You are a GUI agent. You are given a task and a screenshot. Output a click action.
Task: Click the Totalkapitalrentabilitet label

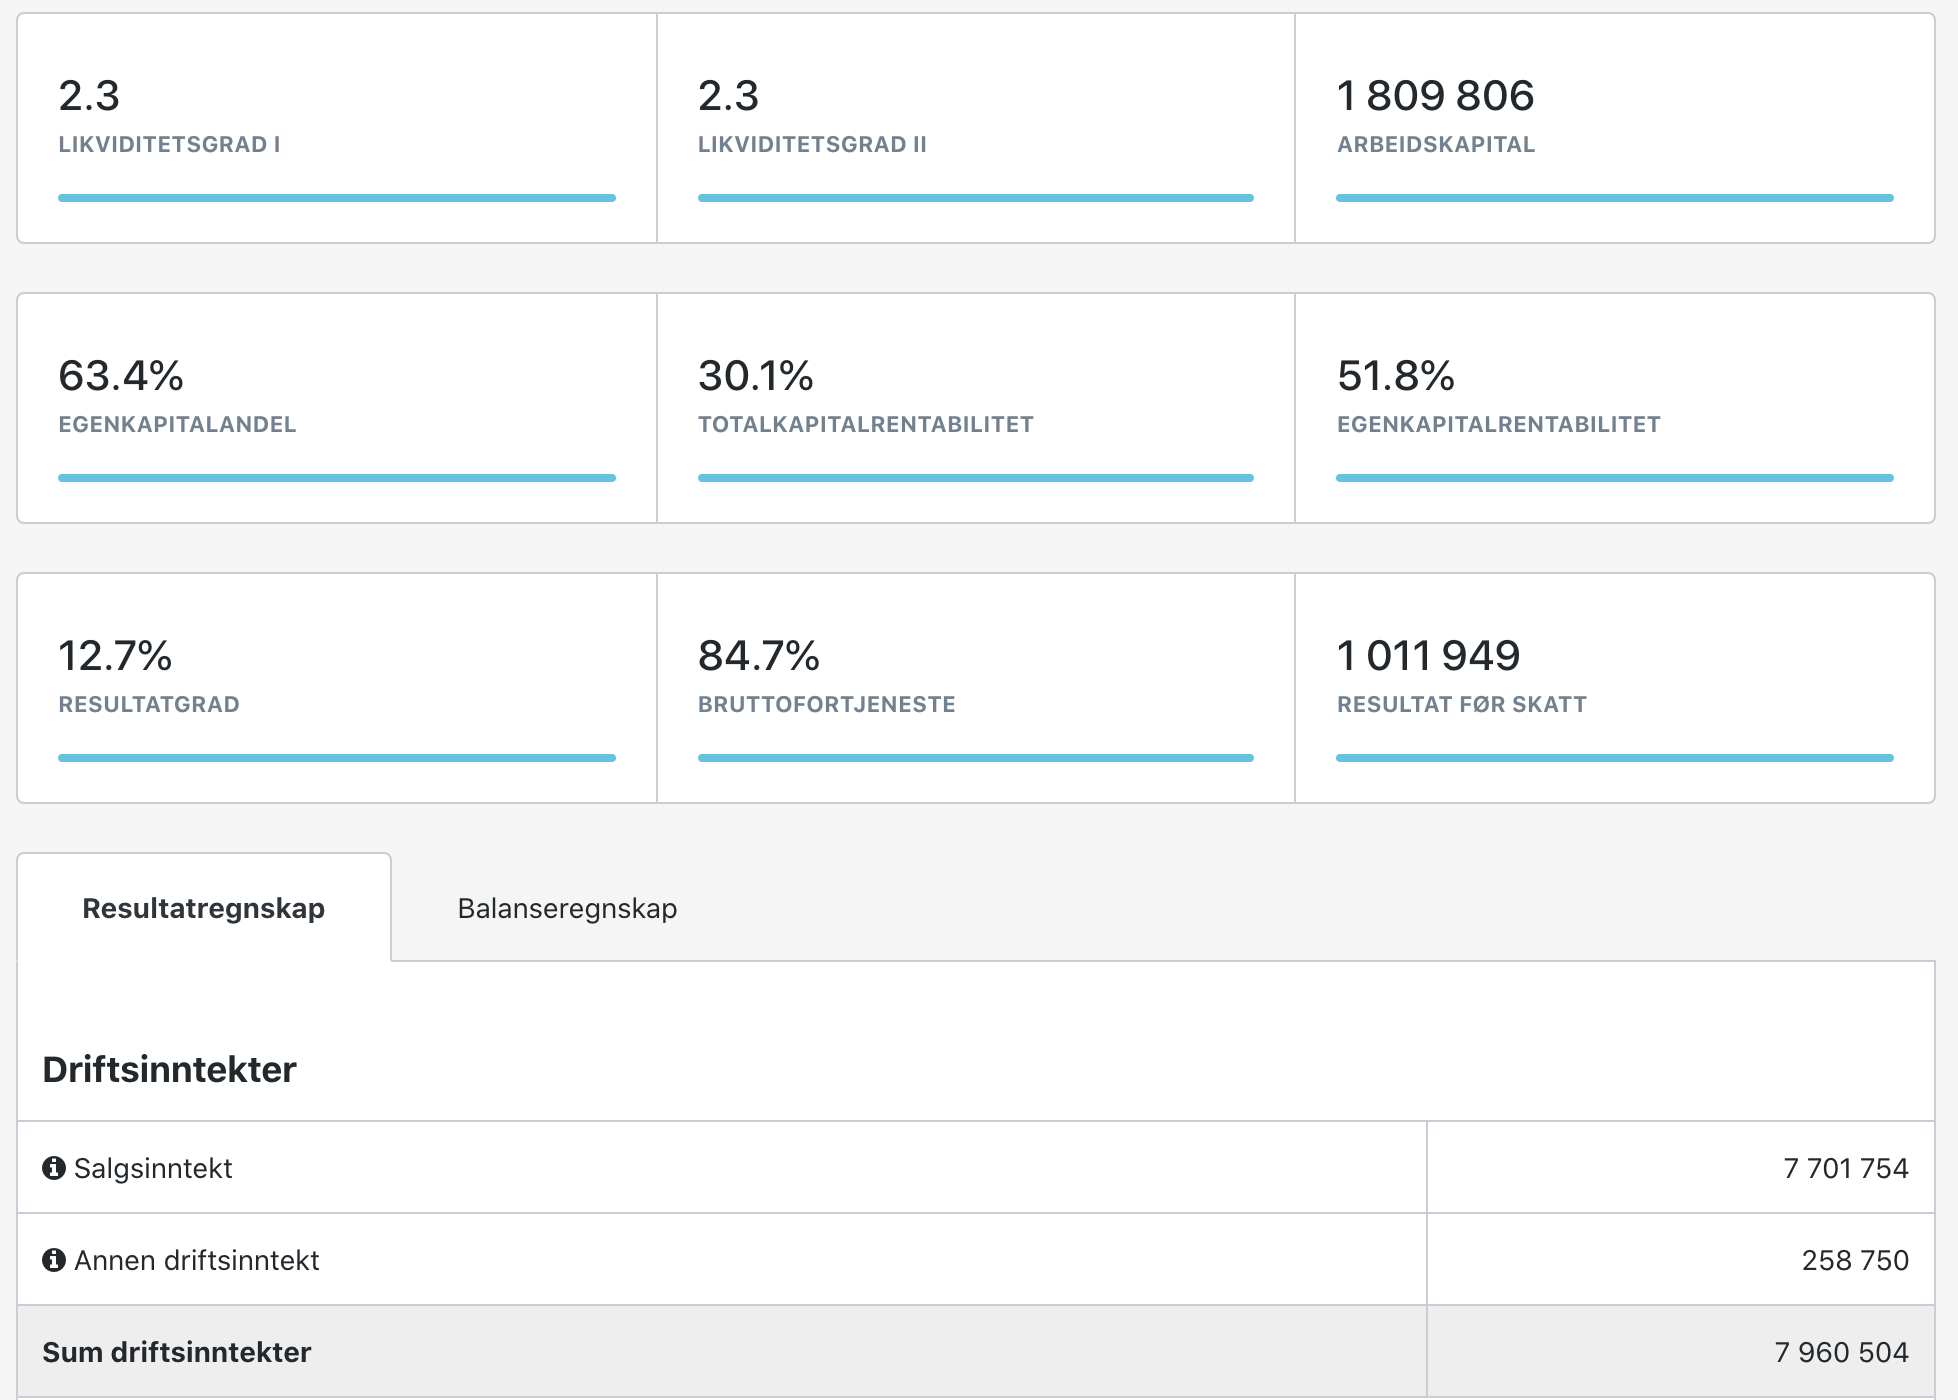(x=865, y=424)
